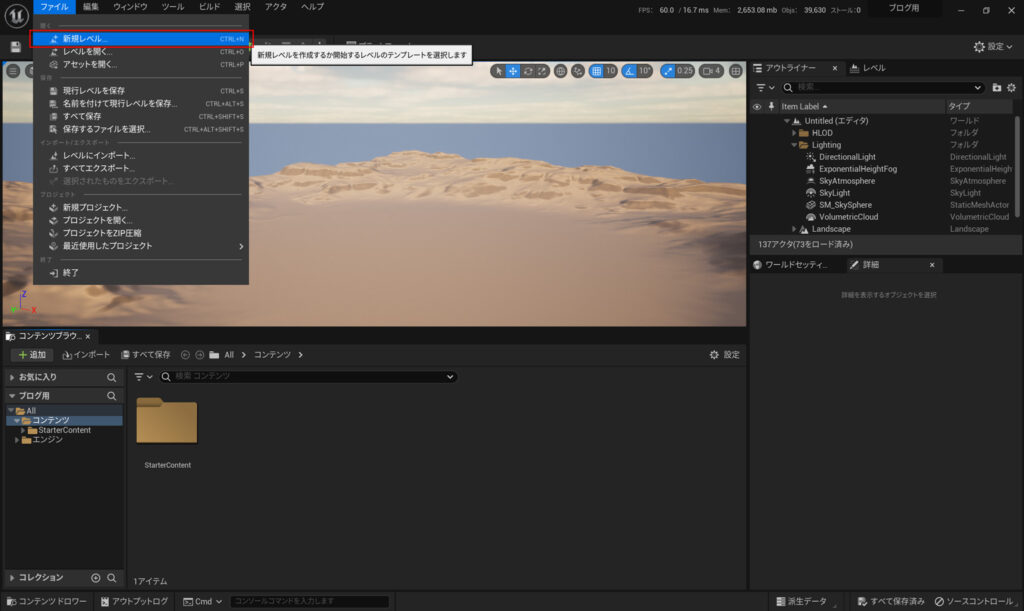The width and height of the screenshot is (1024, 611).
Task: Expand the Landscape folder in outliner
Action: pyautogui.click(x=794, y=229)
